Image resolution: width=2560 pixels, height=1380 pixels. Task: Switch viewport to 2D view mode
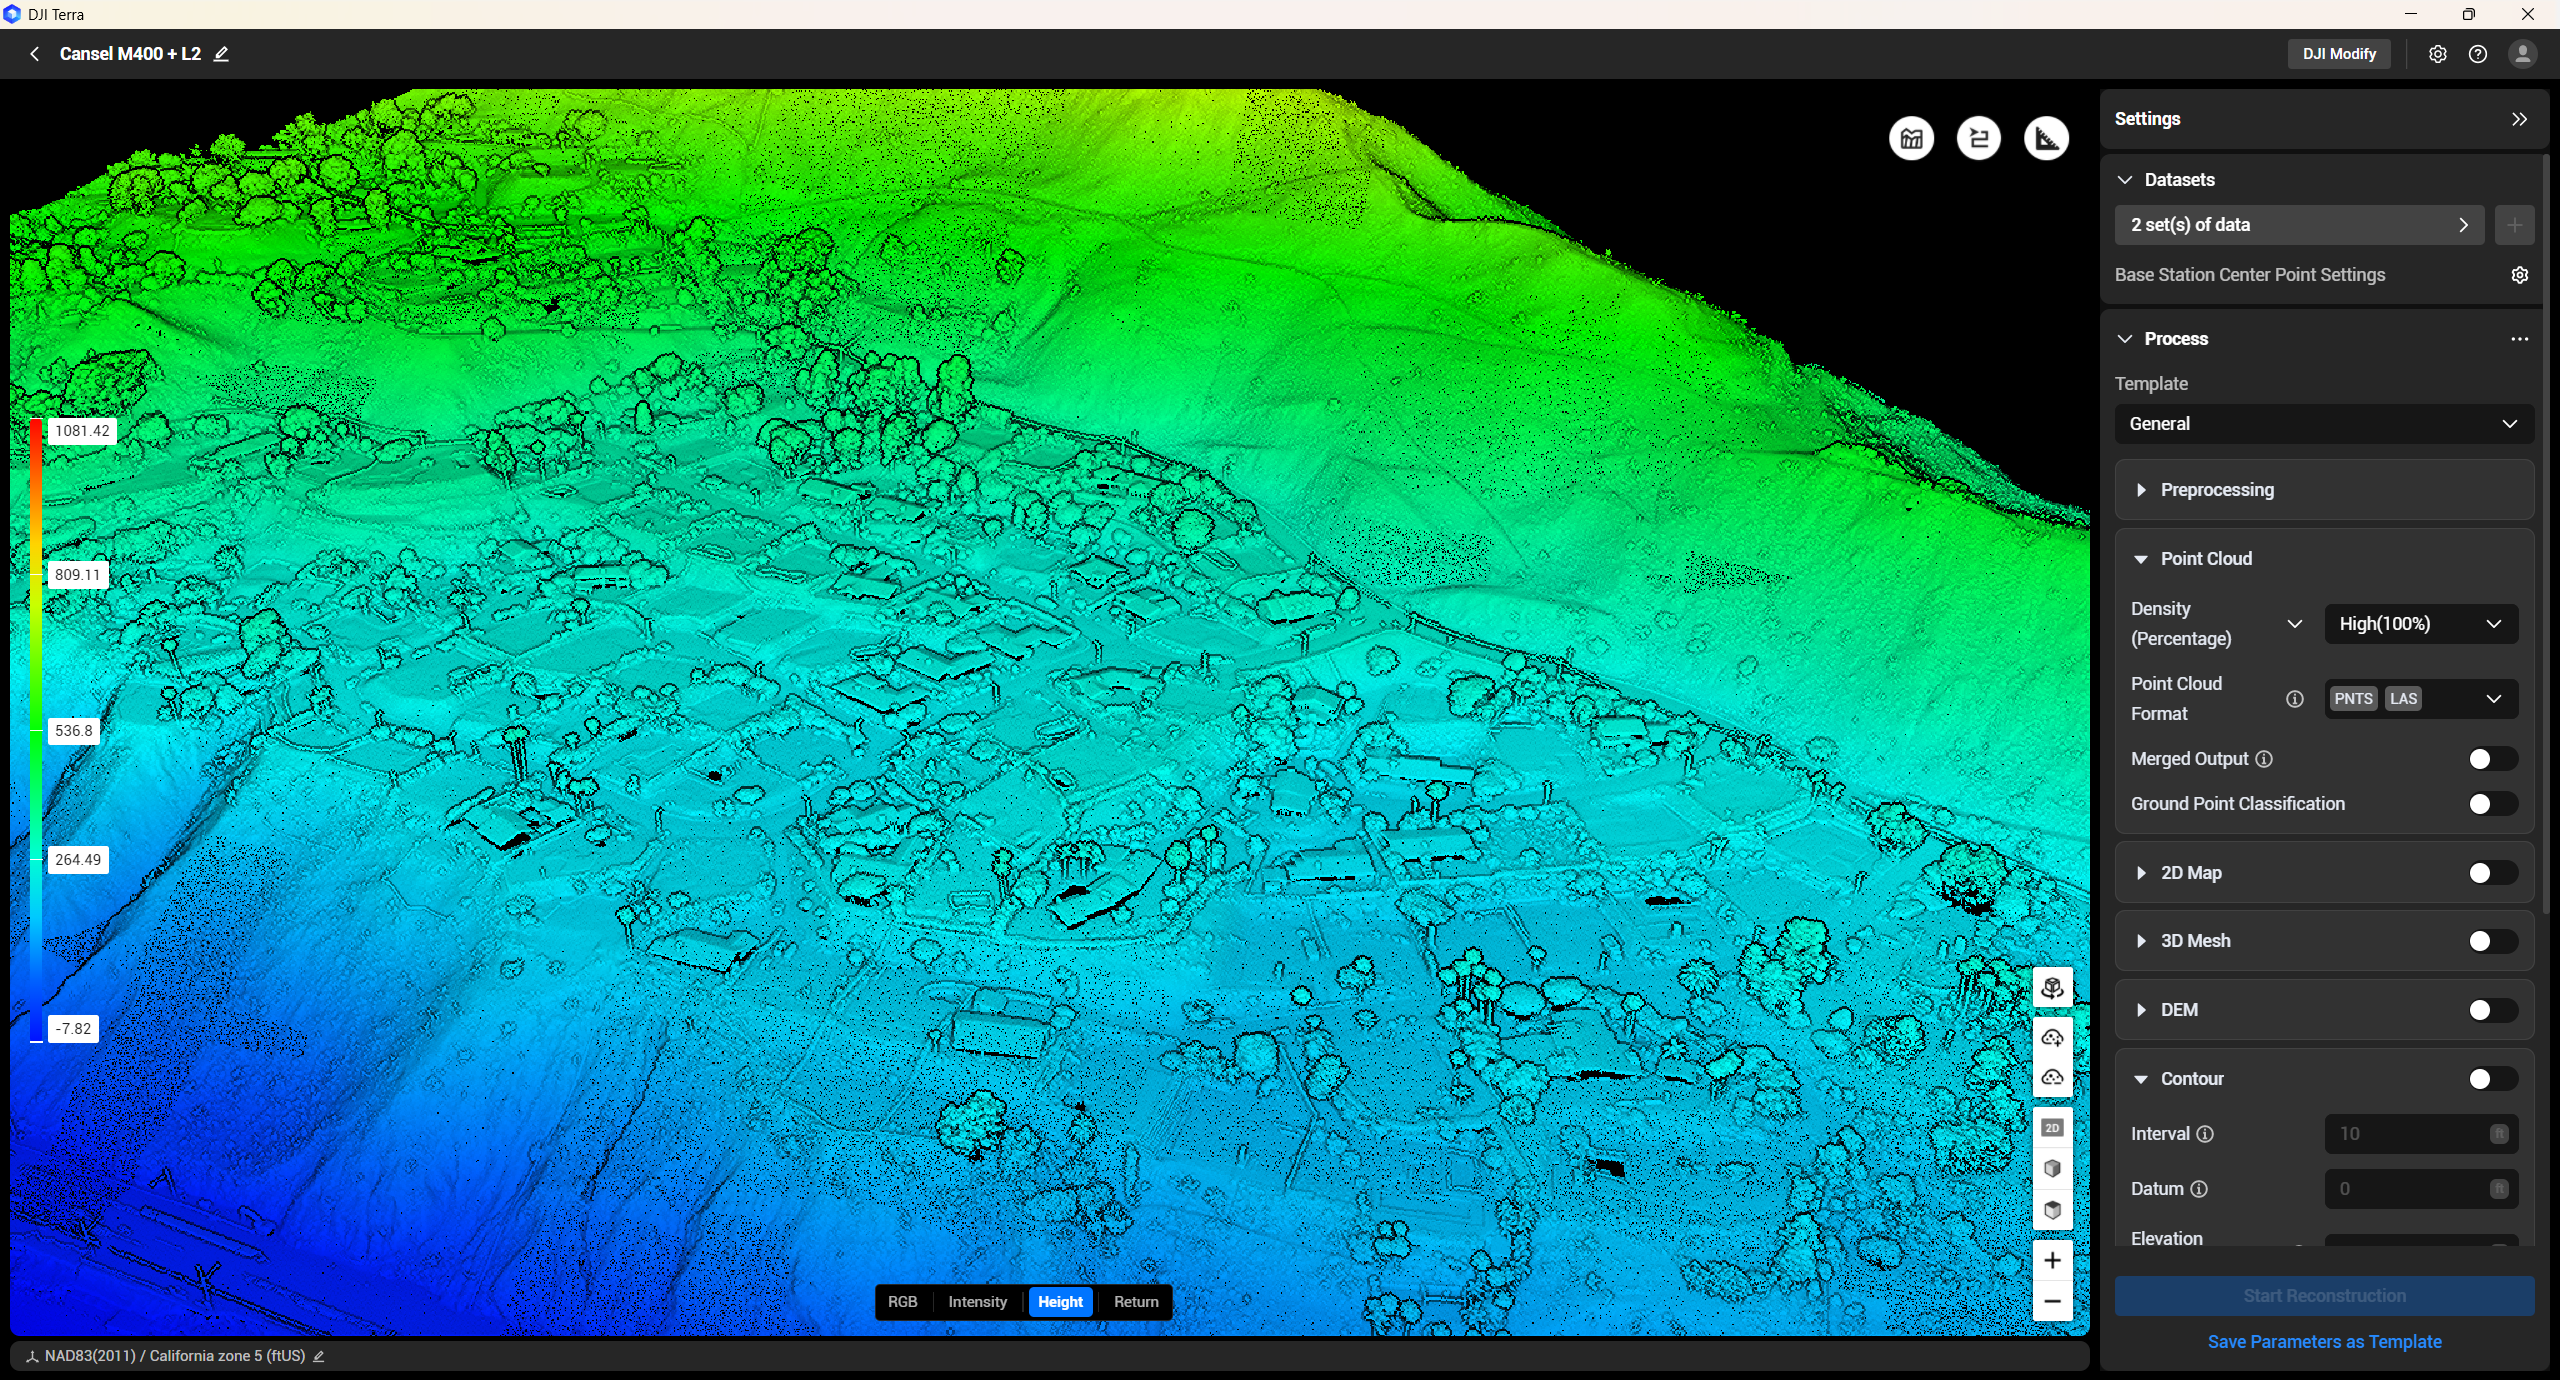pyautogui.click(x=2054, y=1128)
